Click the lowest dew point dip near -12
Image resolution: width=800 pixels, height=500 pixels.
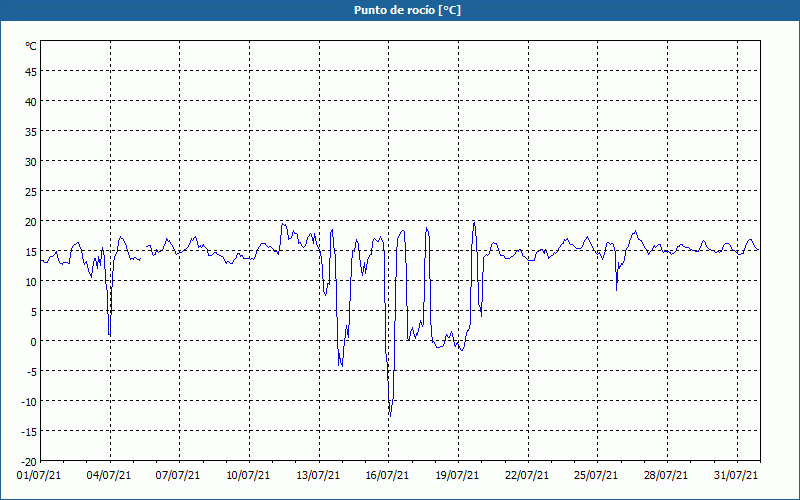pos(390,415)
